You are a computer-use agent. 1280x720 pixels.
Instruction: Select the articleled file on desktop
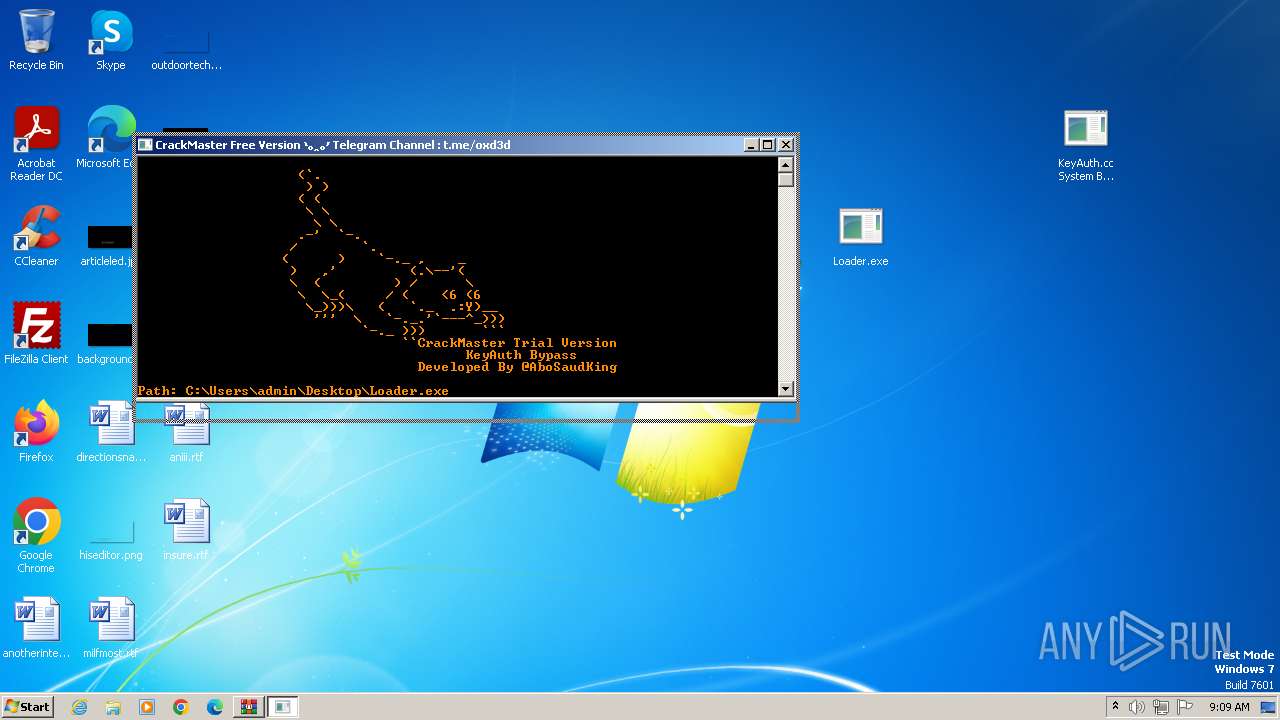(x=108, y=245)
